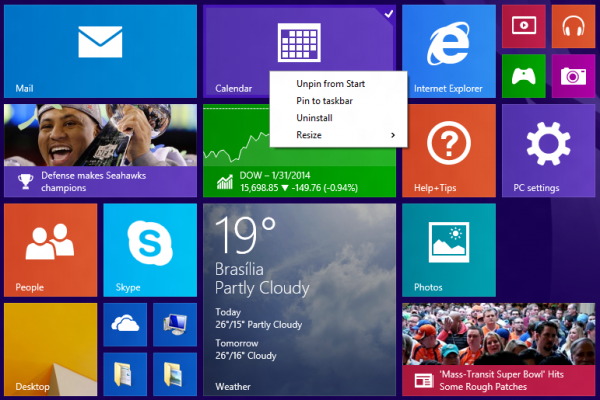Open the This PC computer tile
Image resolution: width=600 pixels, height=400 pixels.
tap(175, 325)
